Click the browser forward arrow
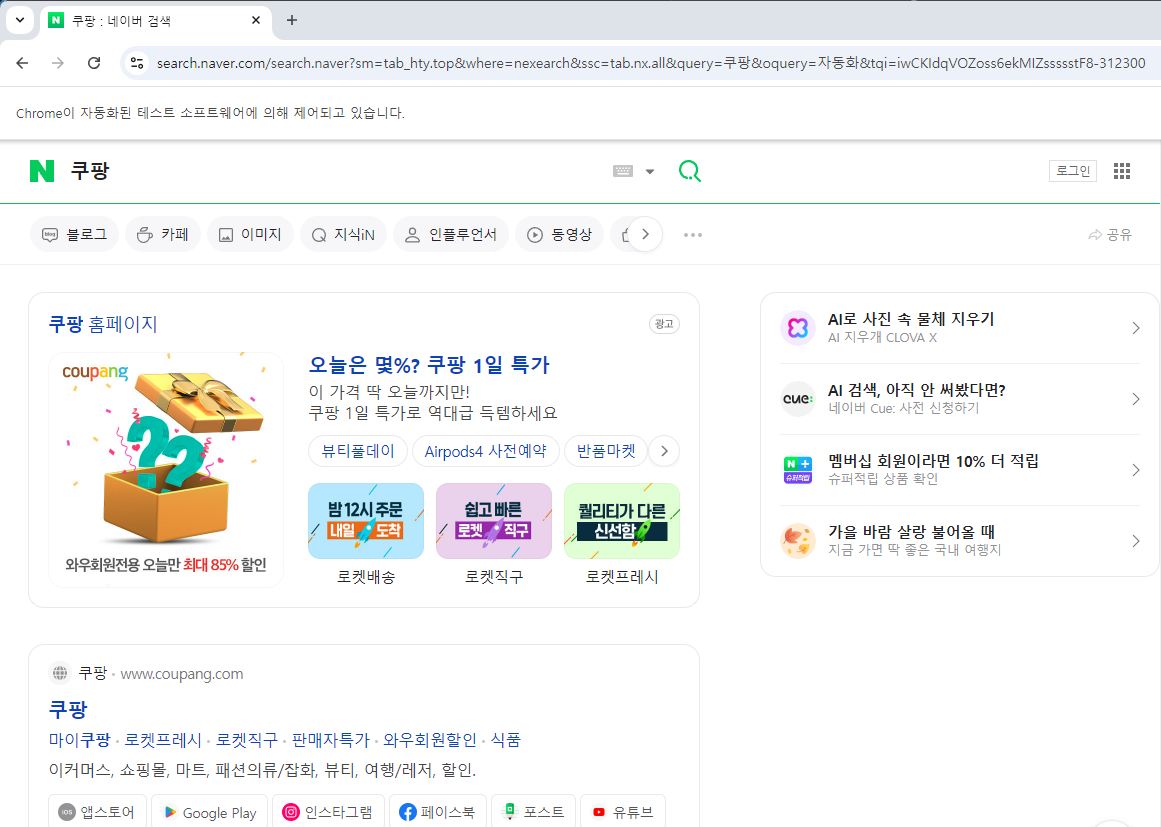The image size is (1161, 827). (x=58, y=63)
